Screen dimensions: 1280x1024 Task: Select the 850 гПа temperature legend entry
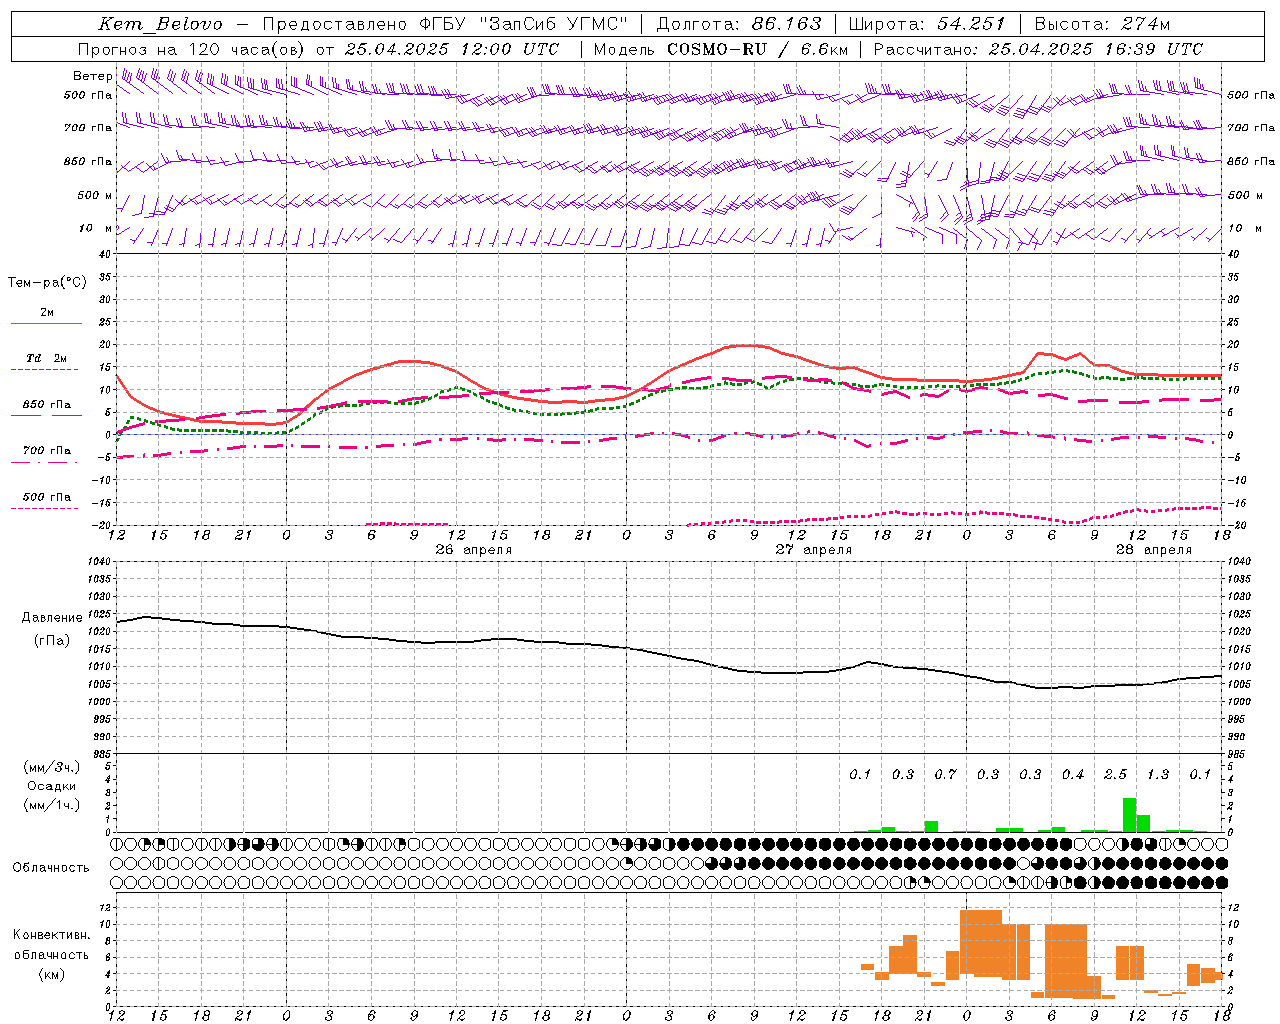tap(47, 405)
